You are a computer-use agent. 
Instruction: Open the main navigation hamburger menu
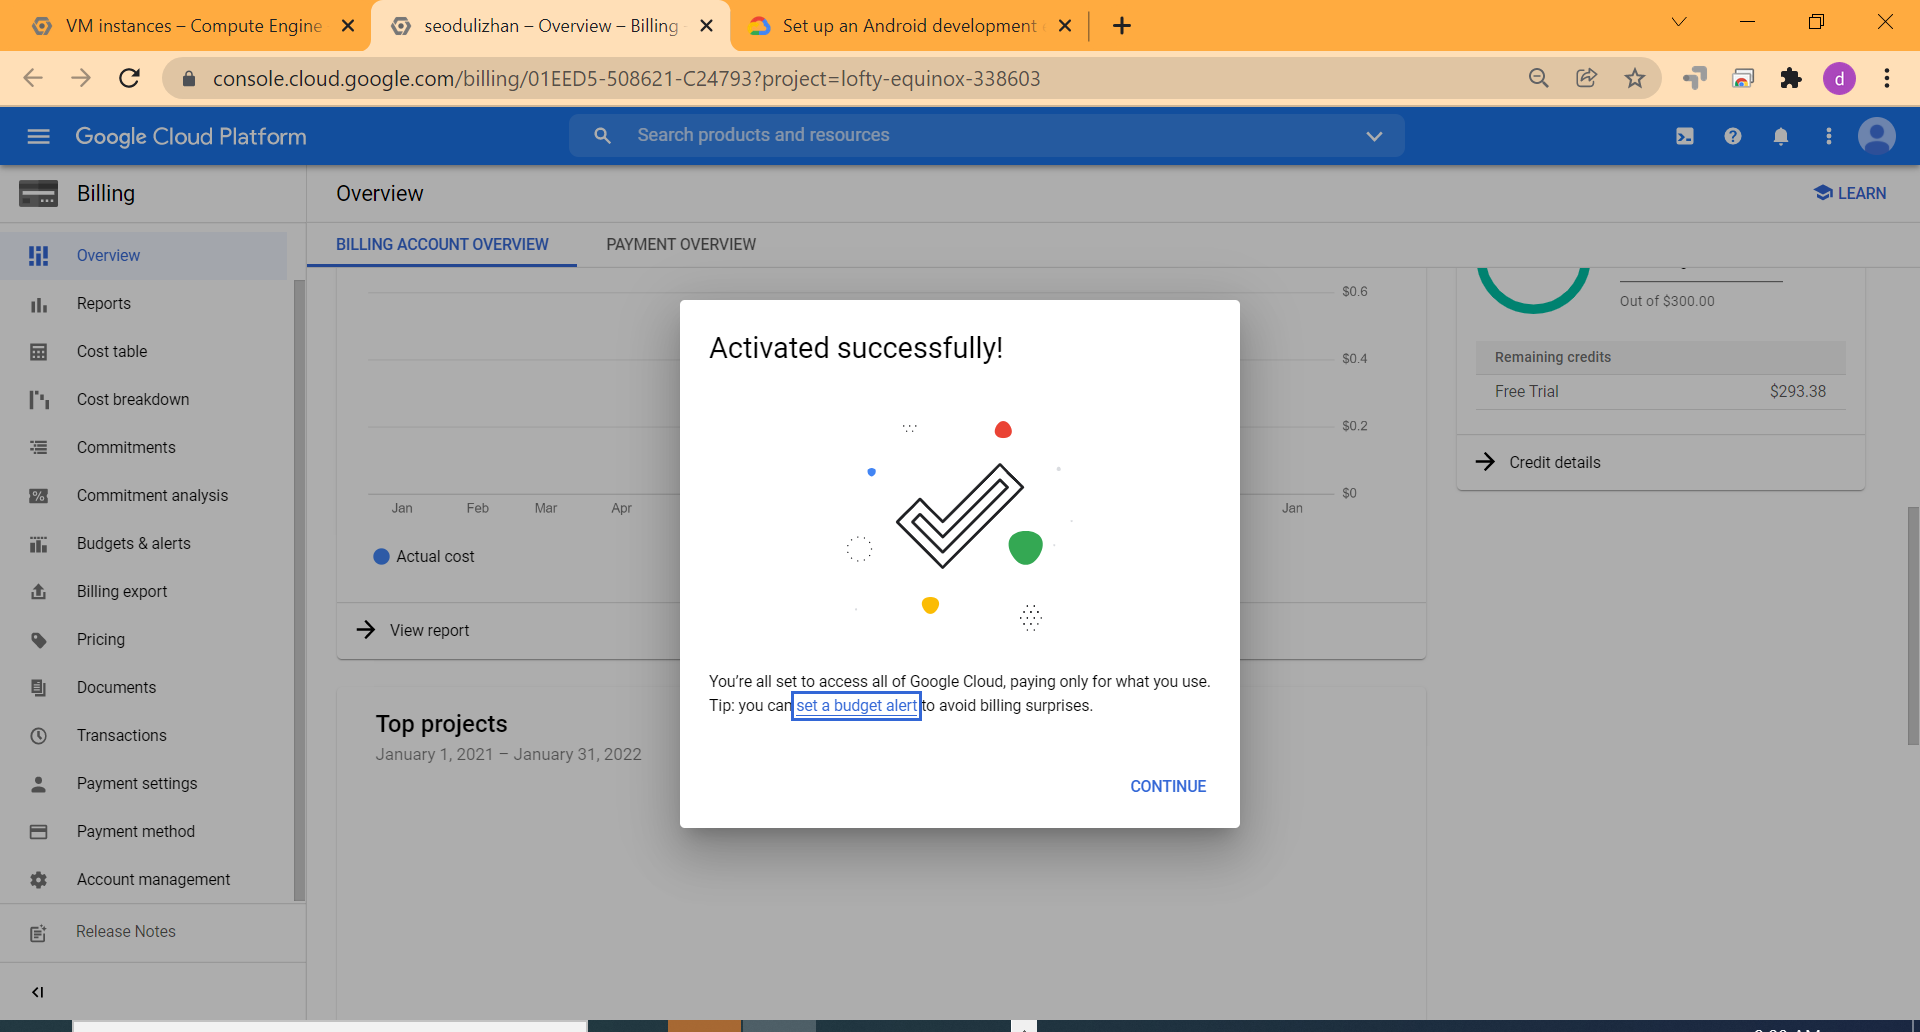38,136
